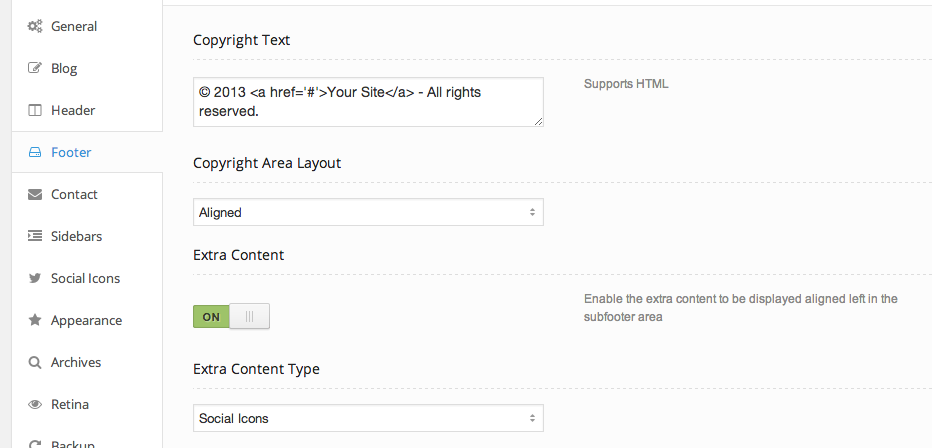
Task: Switch to the Appearance section
Action: pos(86,321)
